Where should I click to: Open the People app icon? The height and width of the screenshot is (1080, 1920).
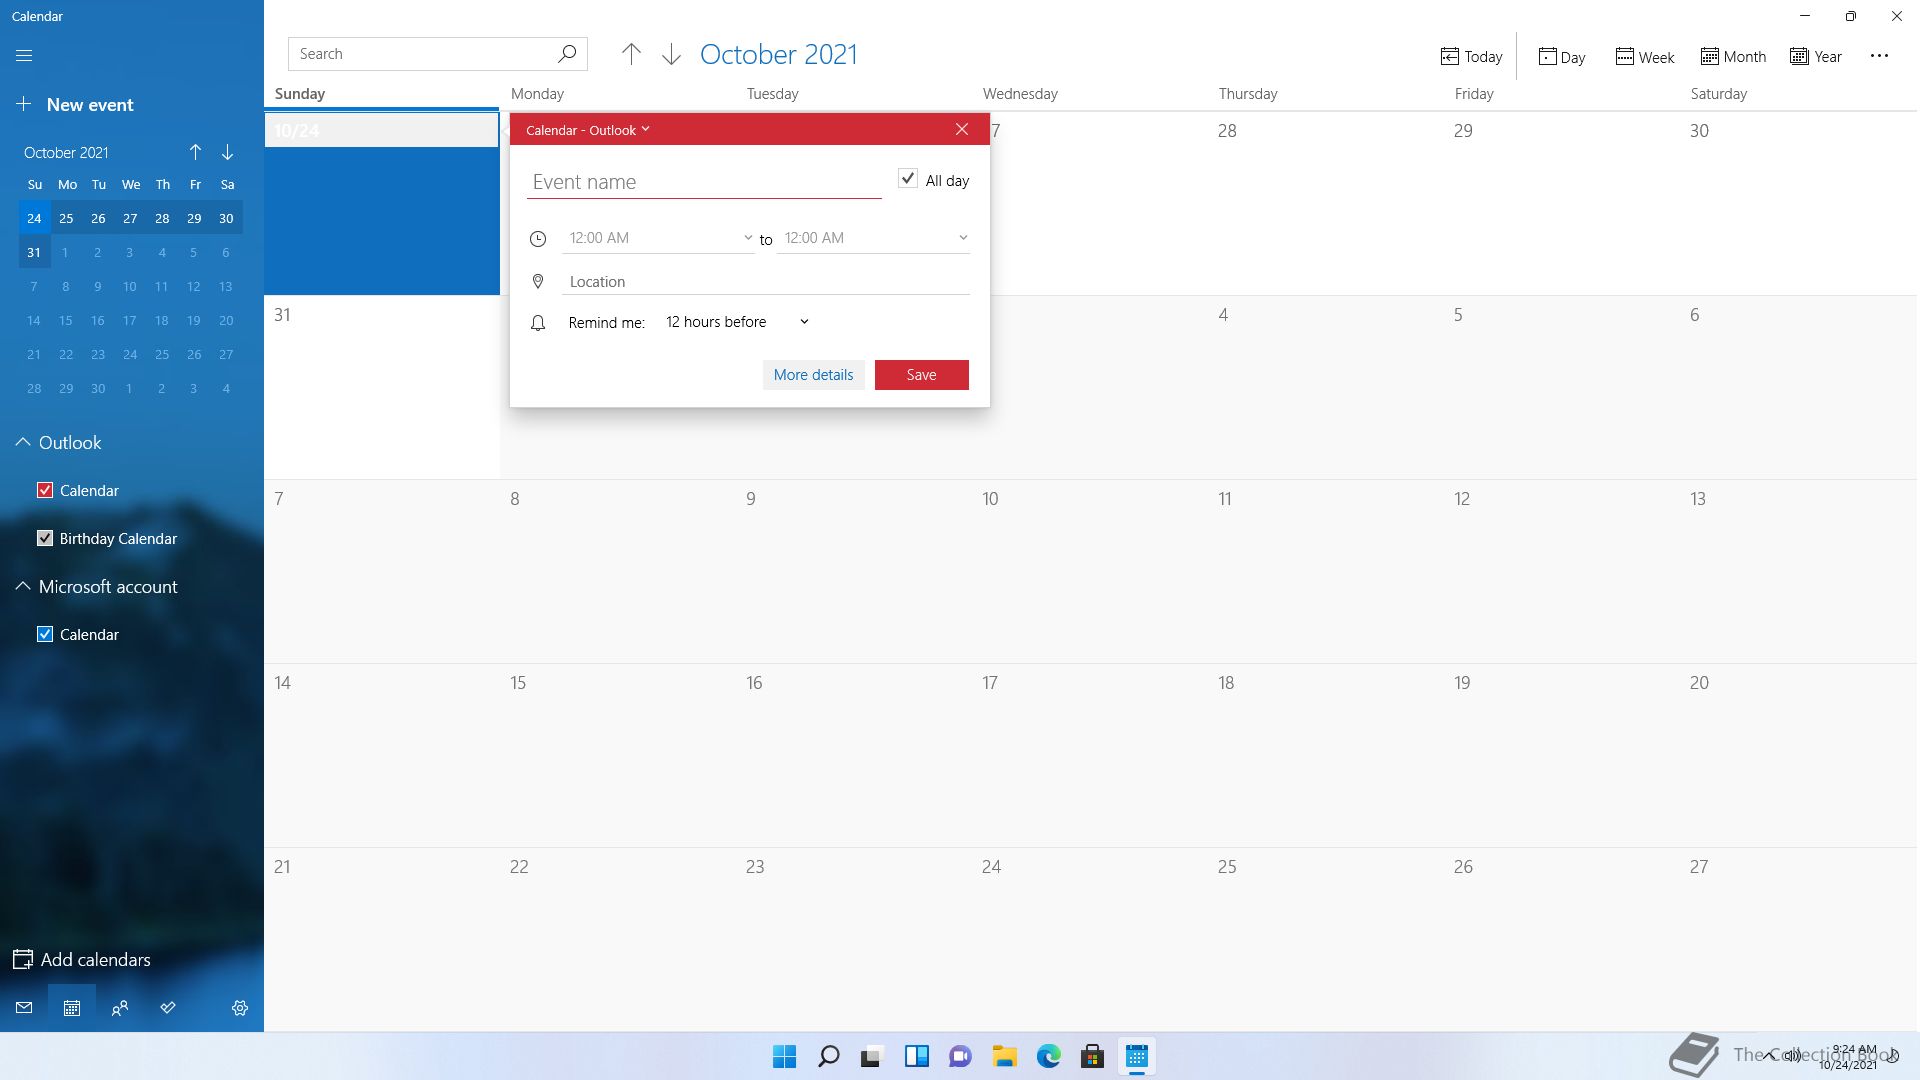[x=120, y=1008]
